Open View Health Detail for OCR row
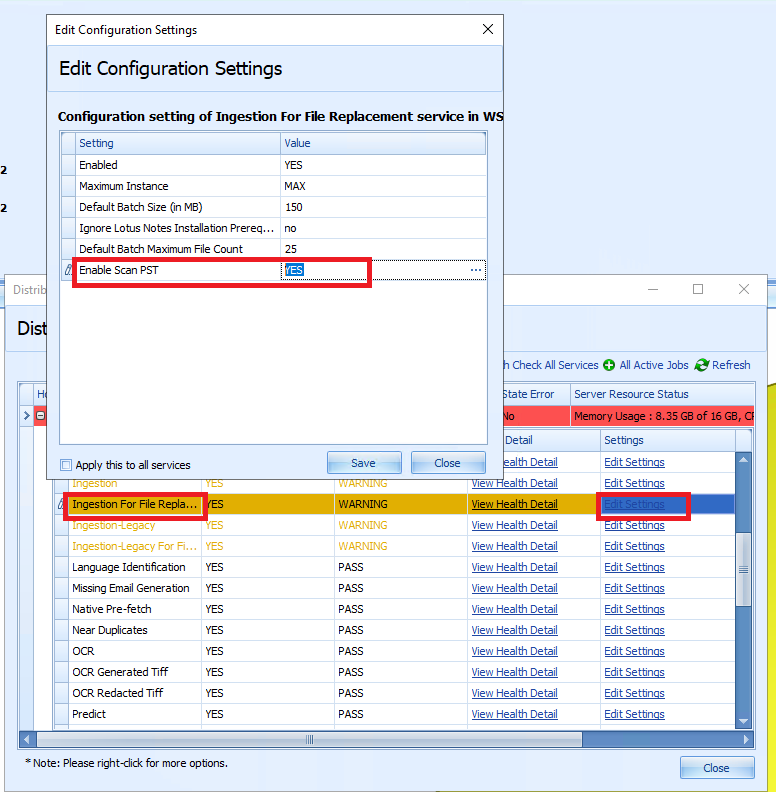This screenshot has width=776, height=792. pyautogui.click(x=514, y=651)
